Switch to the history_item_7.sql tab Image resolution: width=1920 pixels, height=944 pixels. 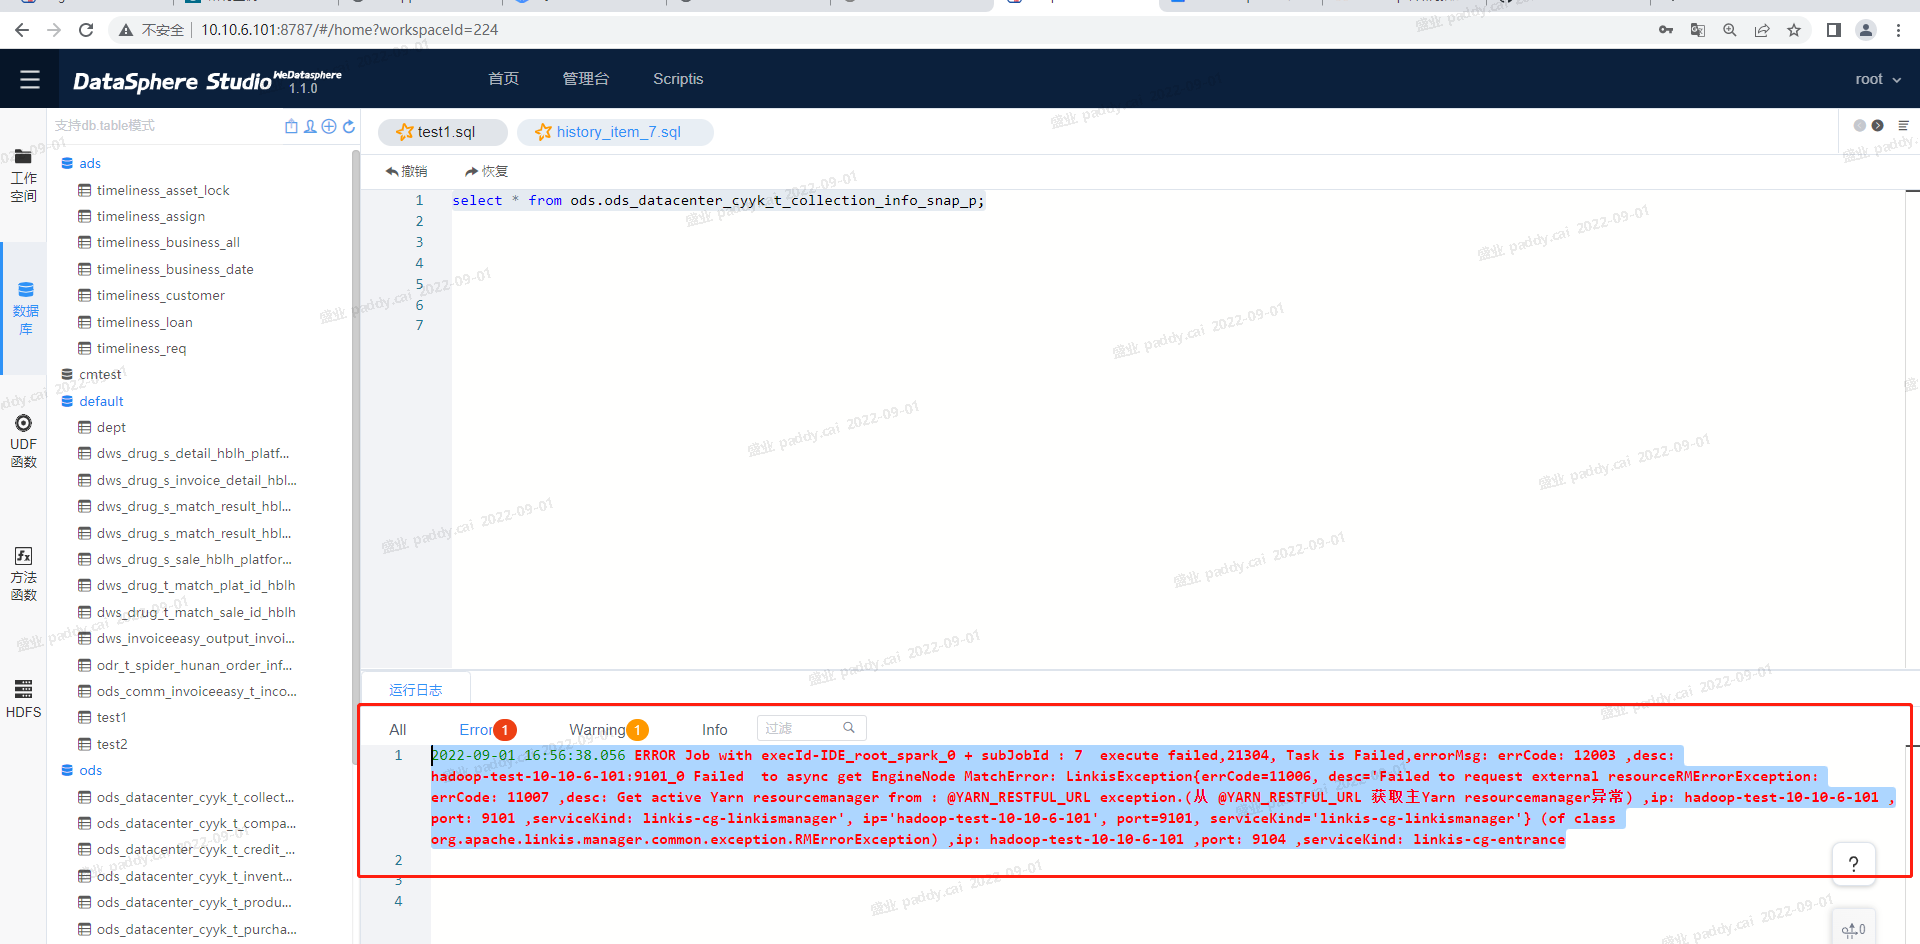tap(615, 132)
